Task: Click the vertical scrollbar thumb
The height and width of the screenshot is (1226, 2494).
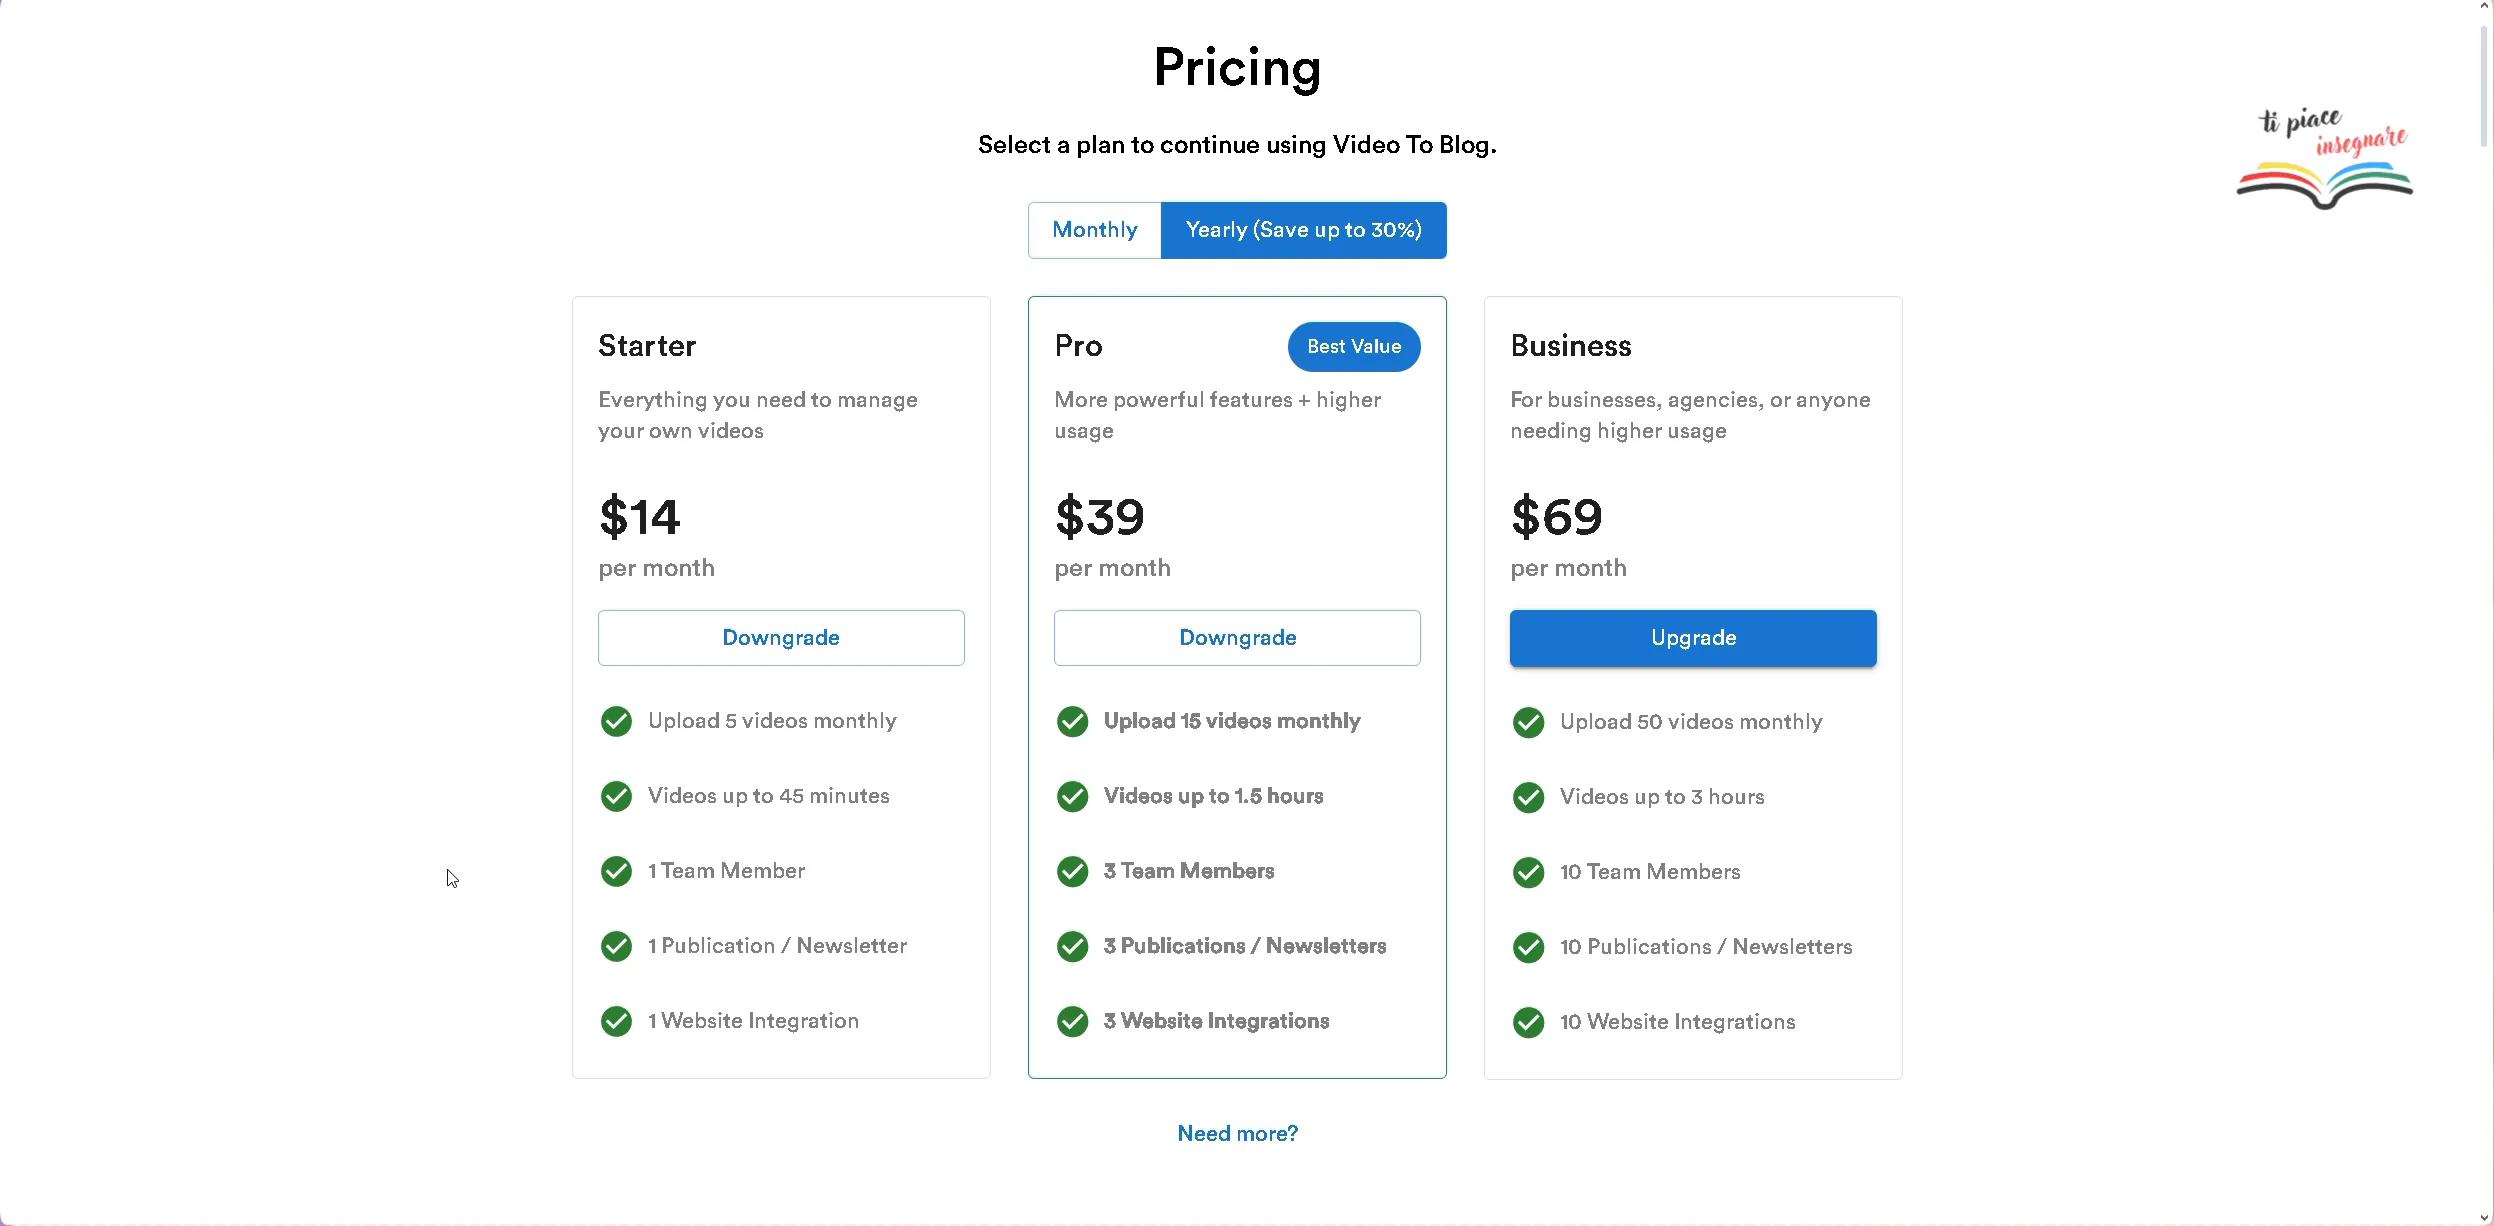Action: pos(2485,87)
